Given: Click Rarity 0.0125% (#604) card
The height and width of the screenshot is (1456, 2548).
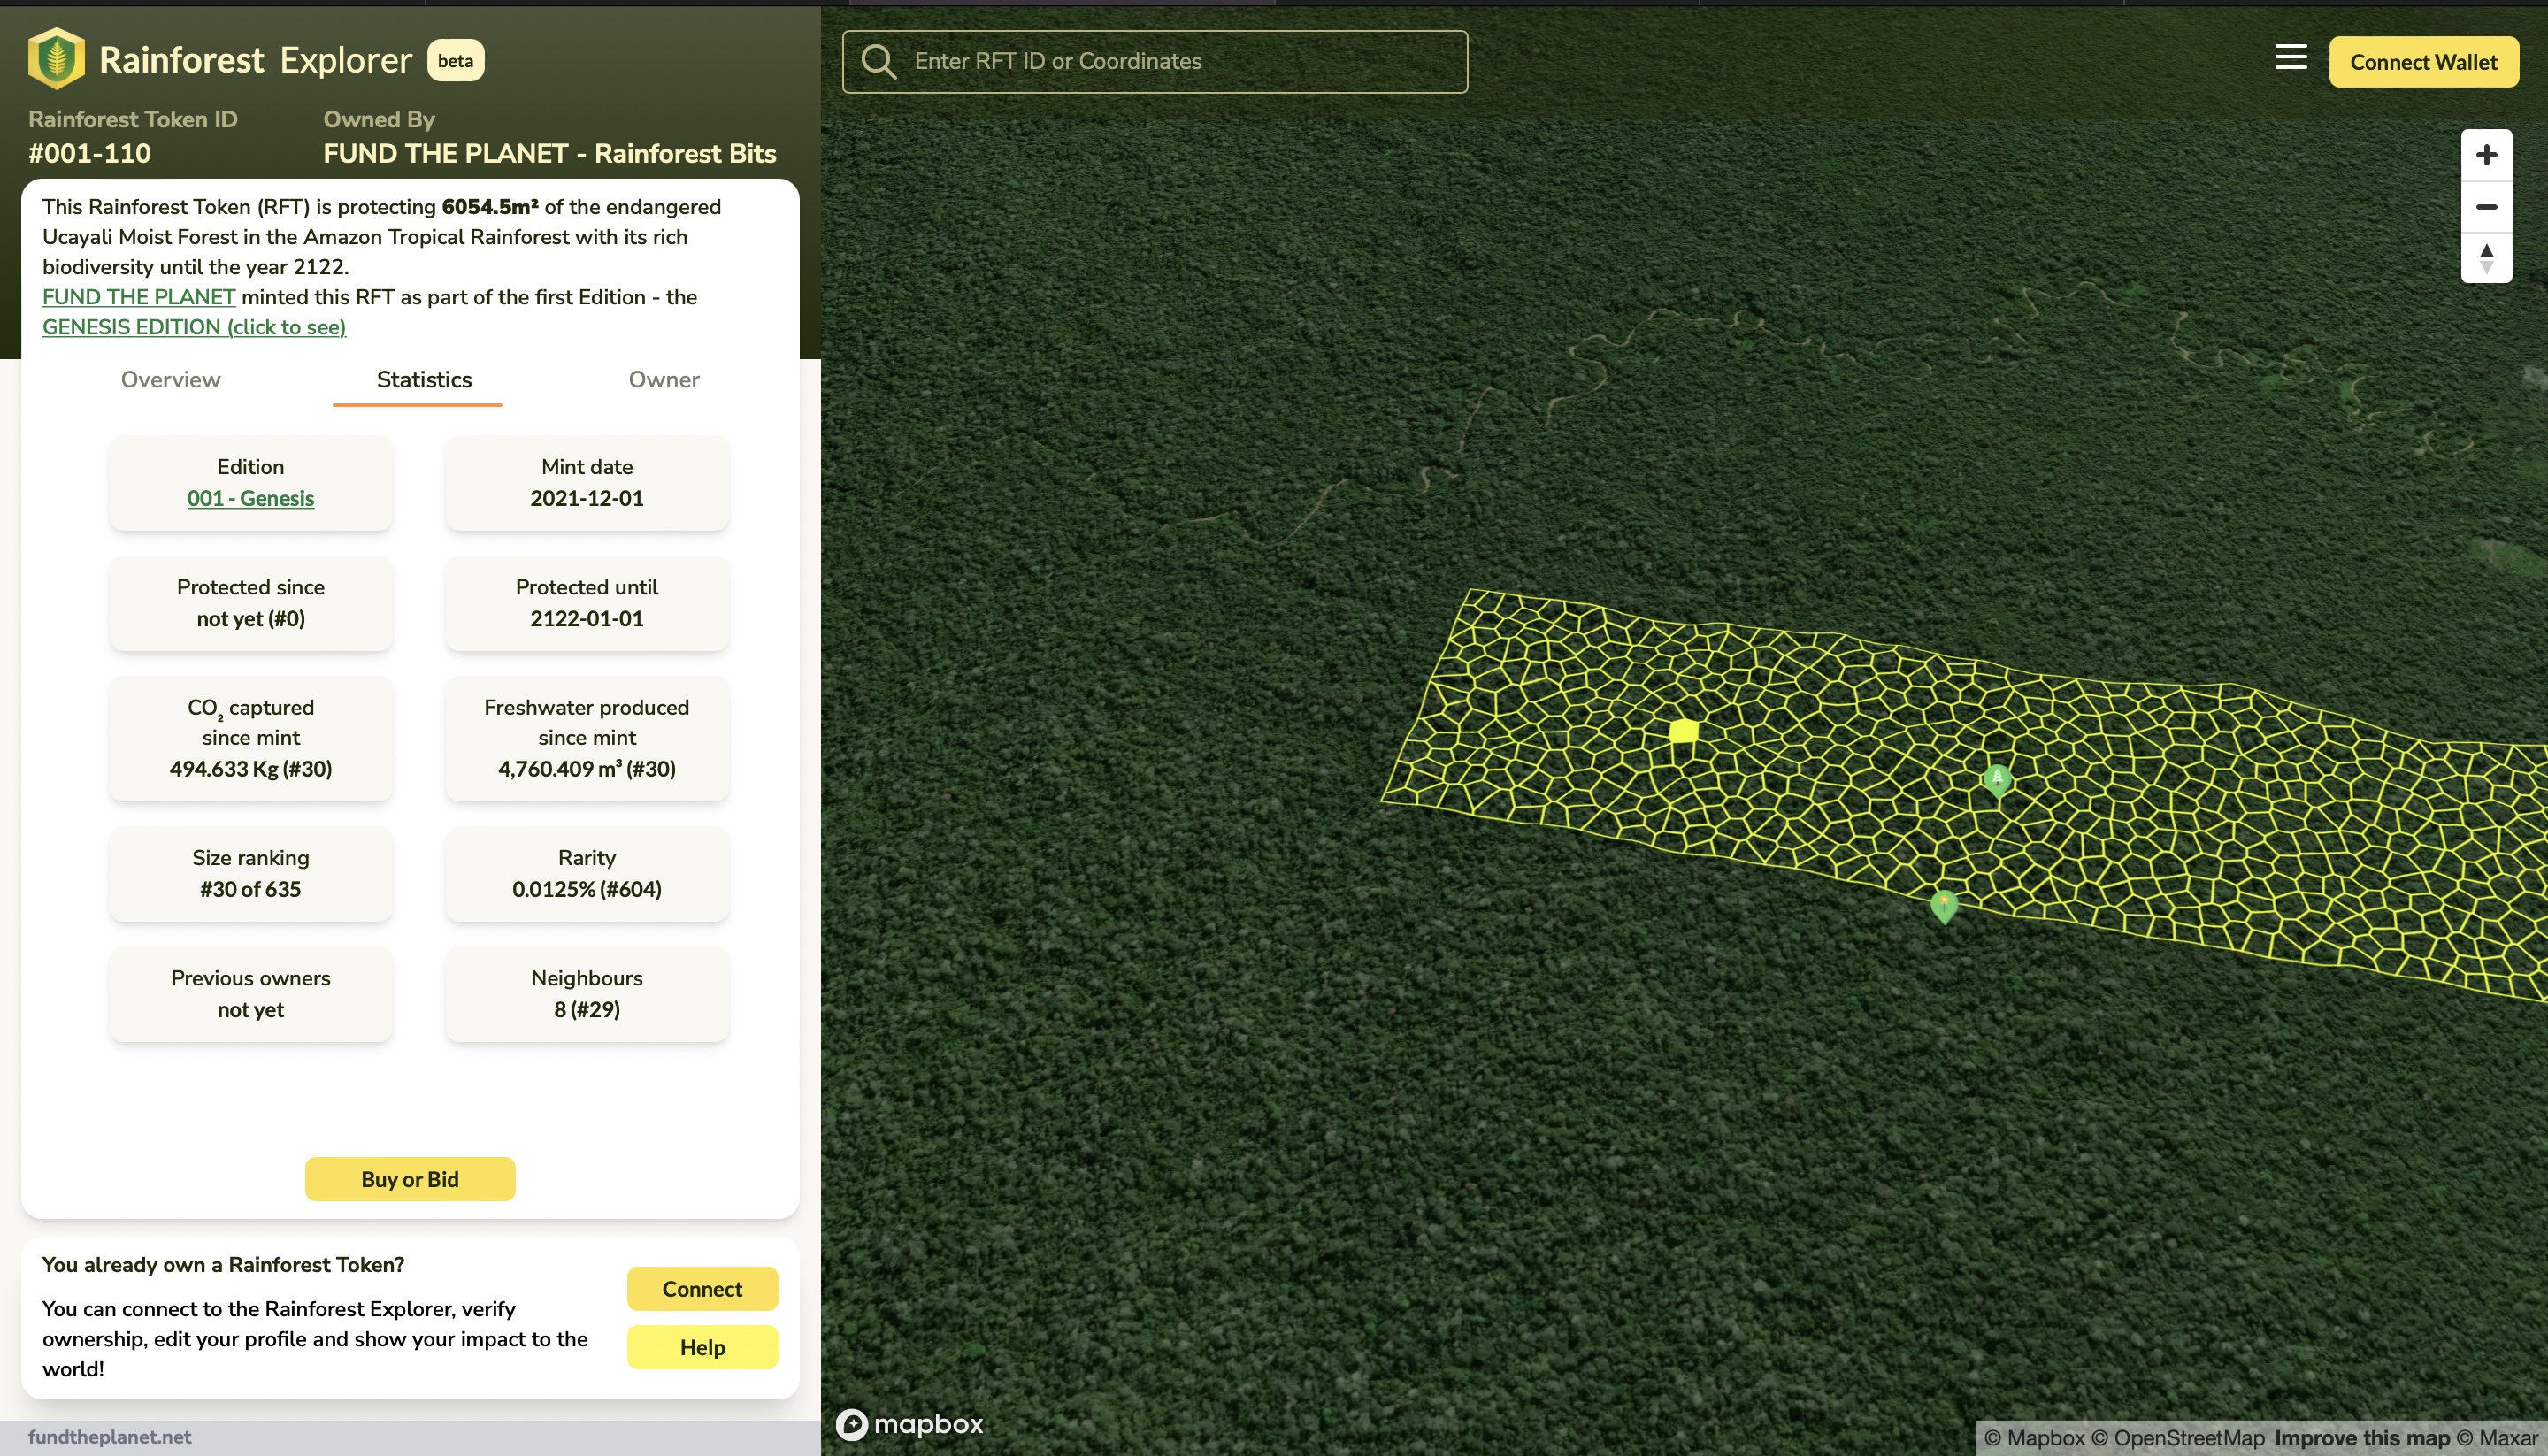Looking at the screenshot, I should (587, 874).
